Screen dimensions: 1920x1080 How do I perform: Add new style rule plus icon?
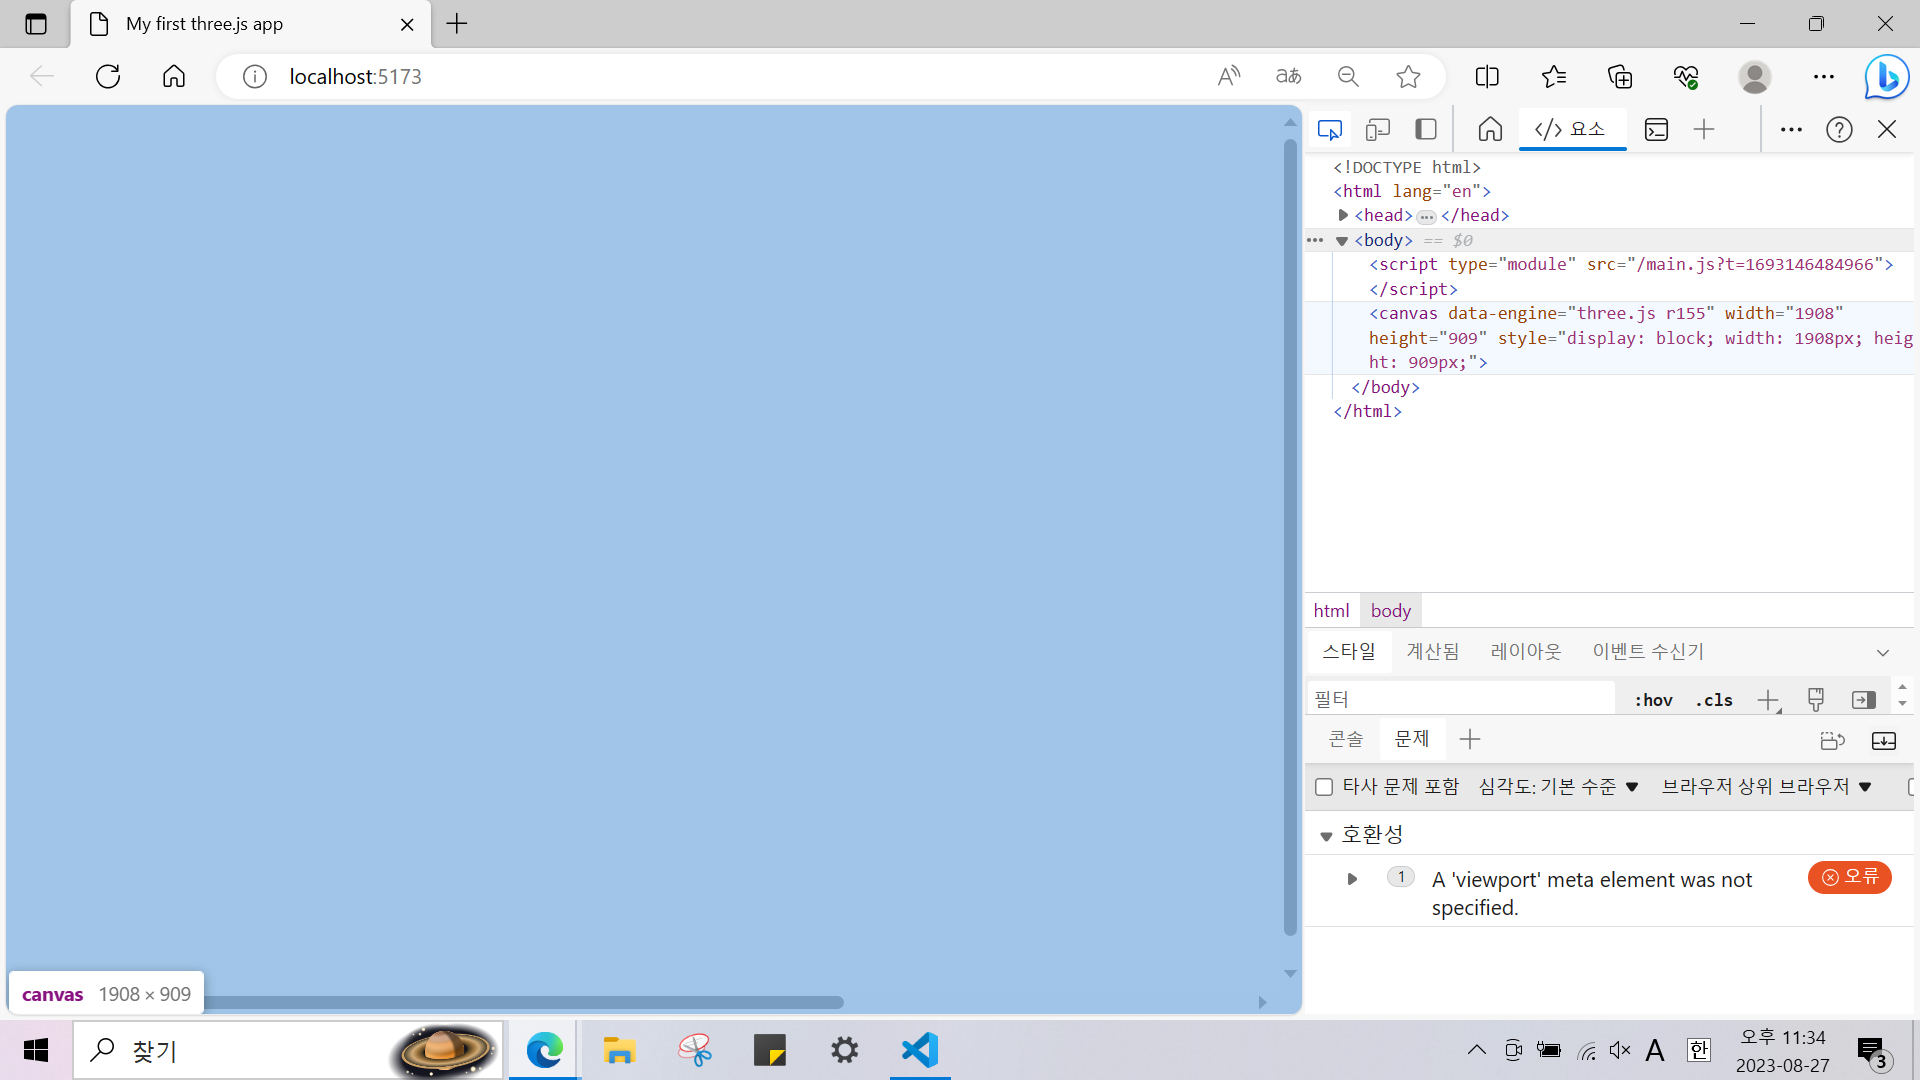(x=1768, y=700)
